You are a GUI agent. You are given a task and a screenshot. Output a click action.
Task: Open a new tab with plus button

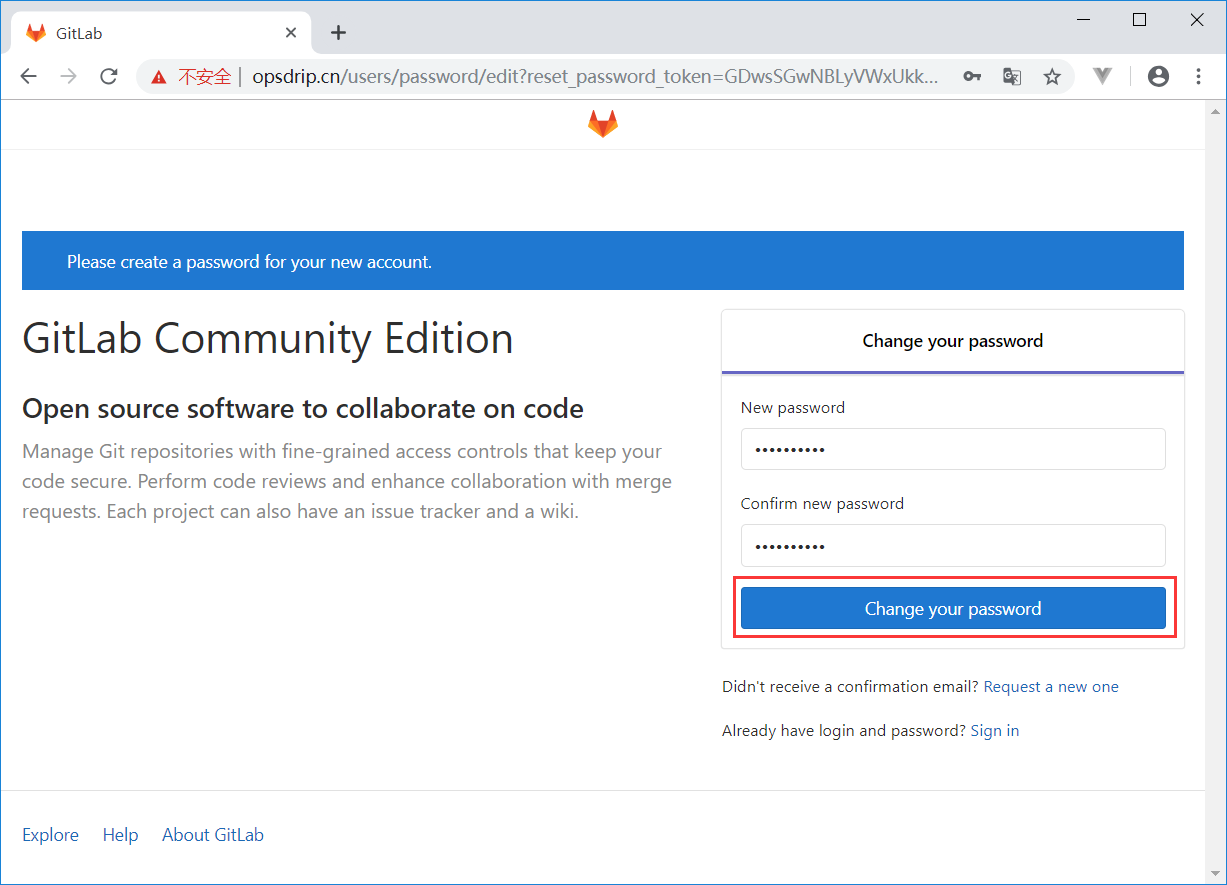pyautogui.click(x=338, y=33)
